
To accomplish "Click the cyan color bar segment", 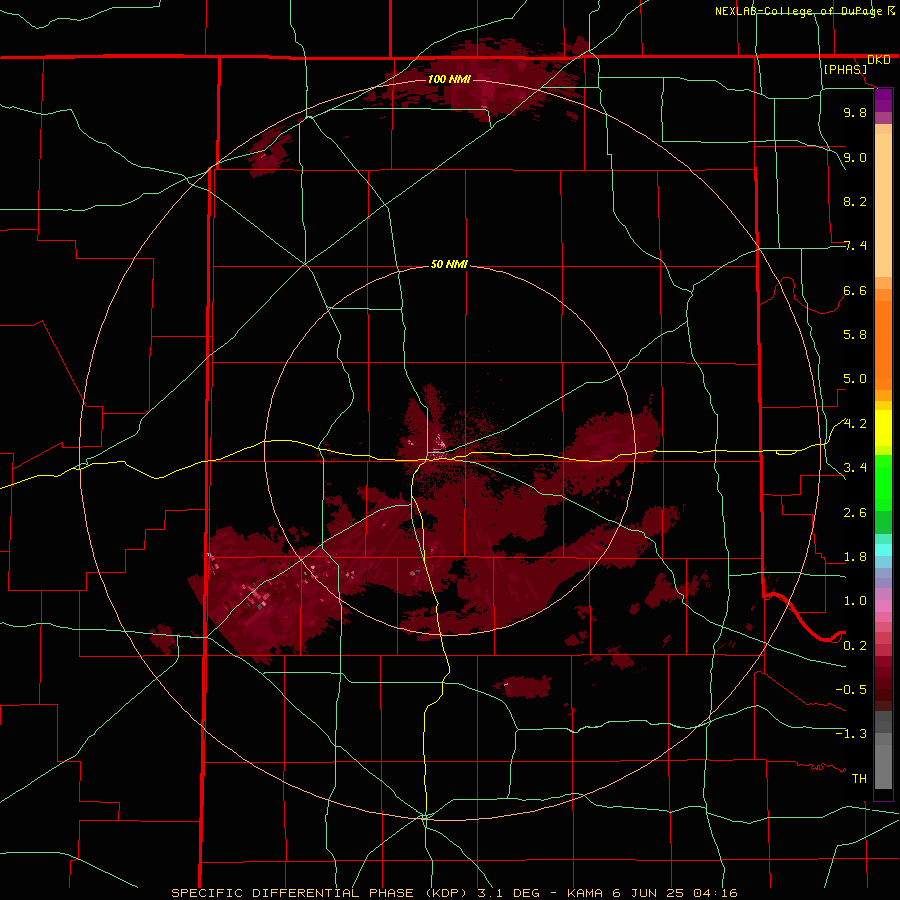I will (x=883, y=550).
